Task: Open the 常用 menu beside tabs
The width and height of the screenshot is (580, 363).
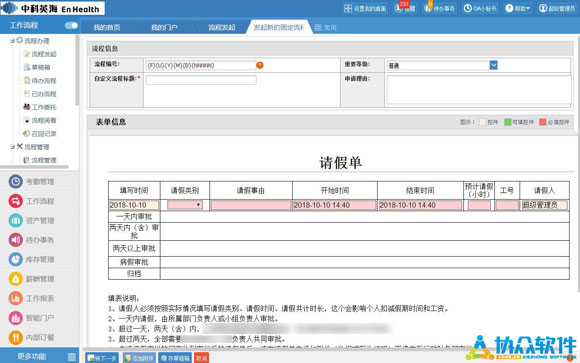Action: click(x=326, y=28)
